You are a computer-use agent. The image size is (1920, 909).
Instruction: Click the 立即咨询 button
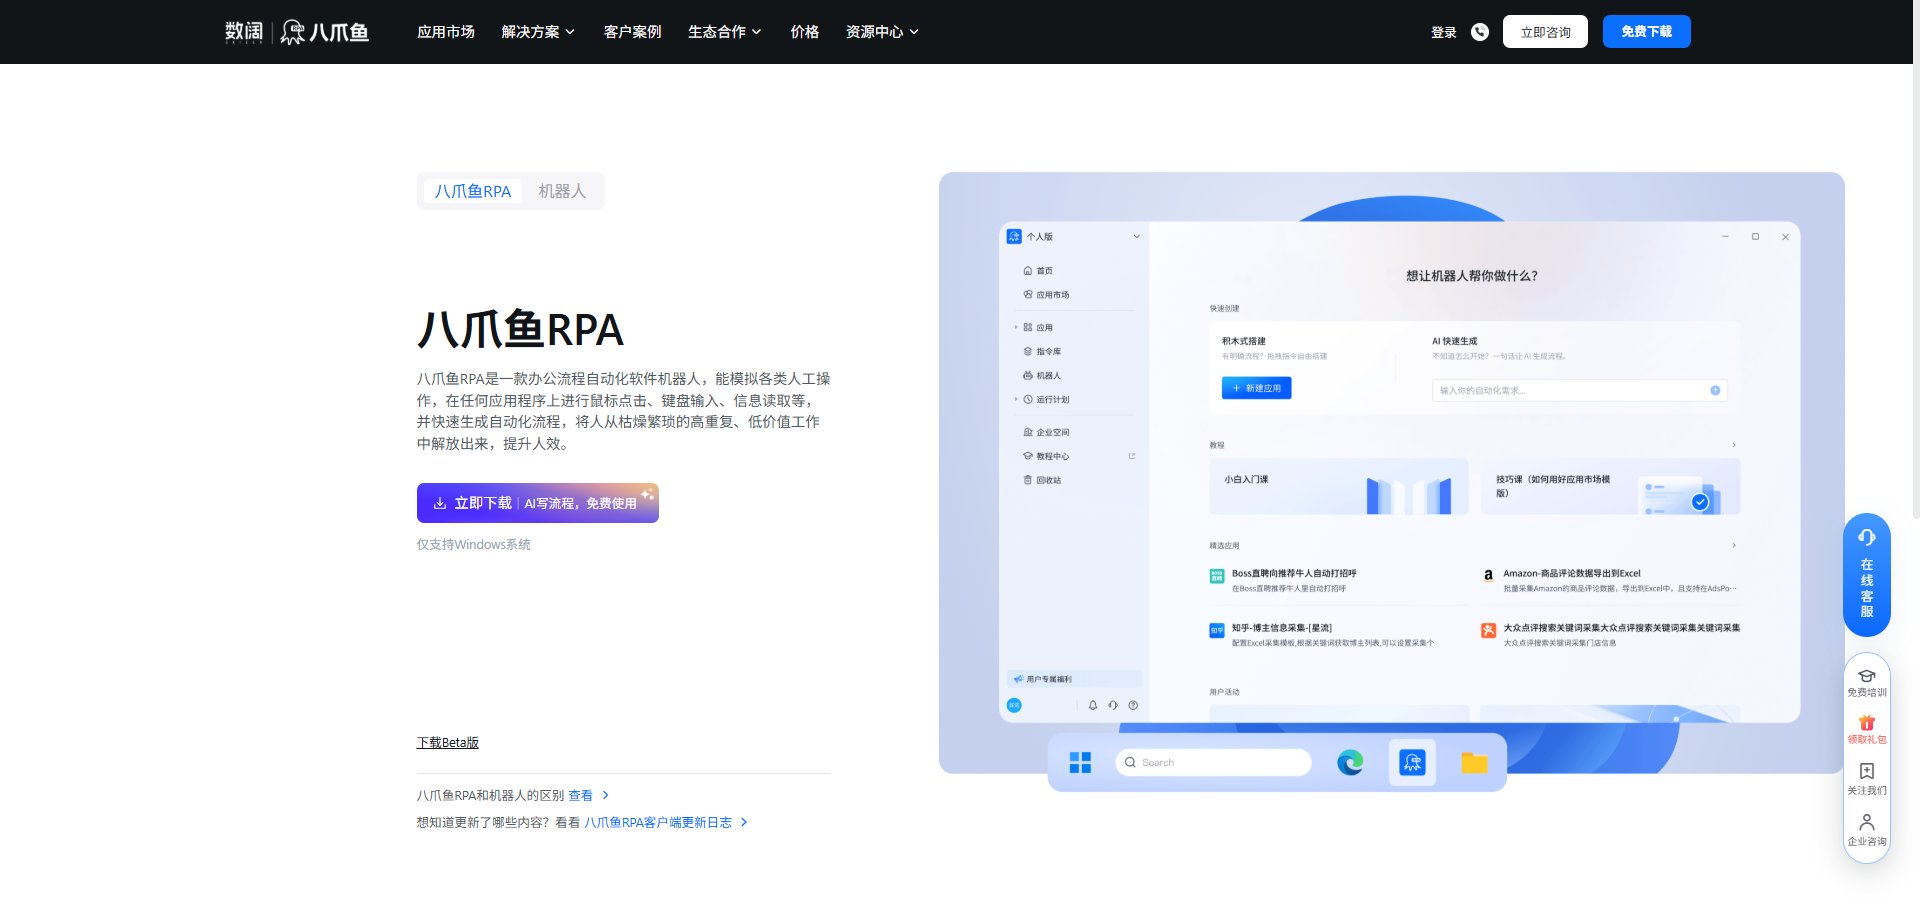coord(1545,32)
